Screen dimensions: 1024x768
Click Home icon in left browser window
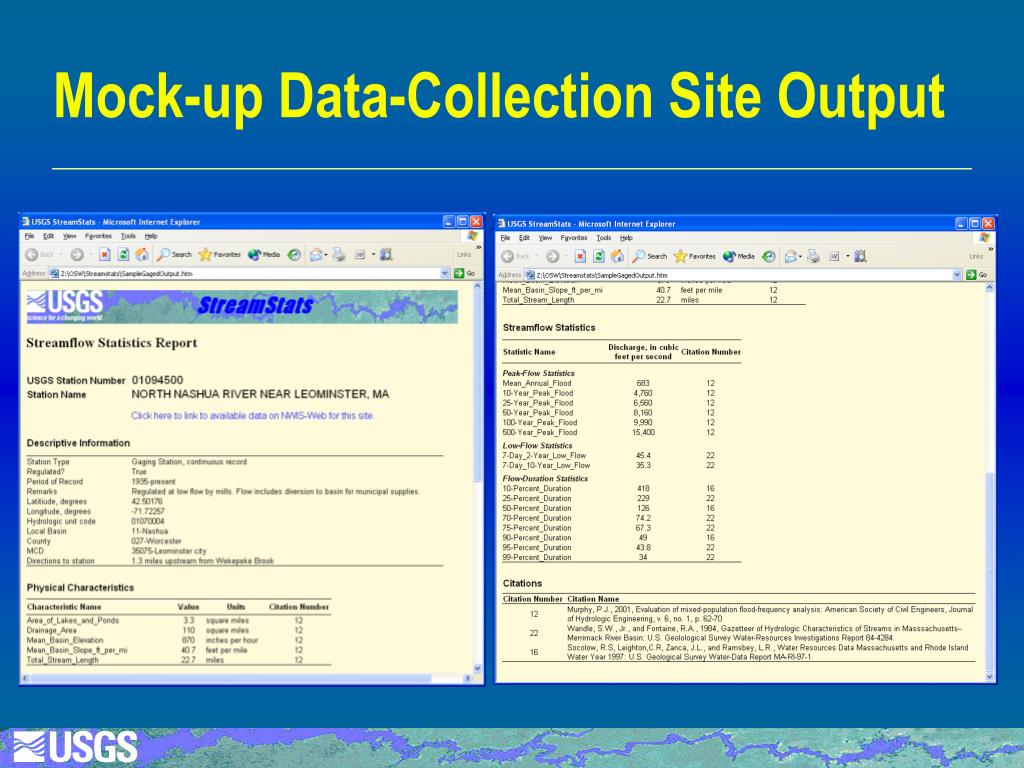(142, 255)
